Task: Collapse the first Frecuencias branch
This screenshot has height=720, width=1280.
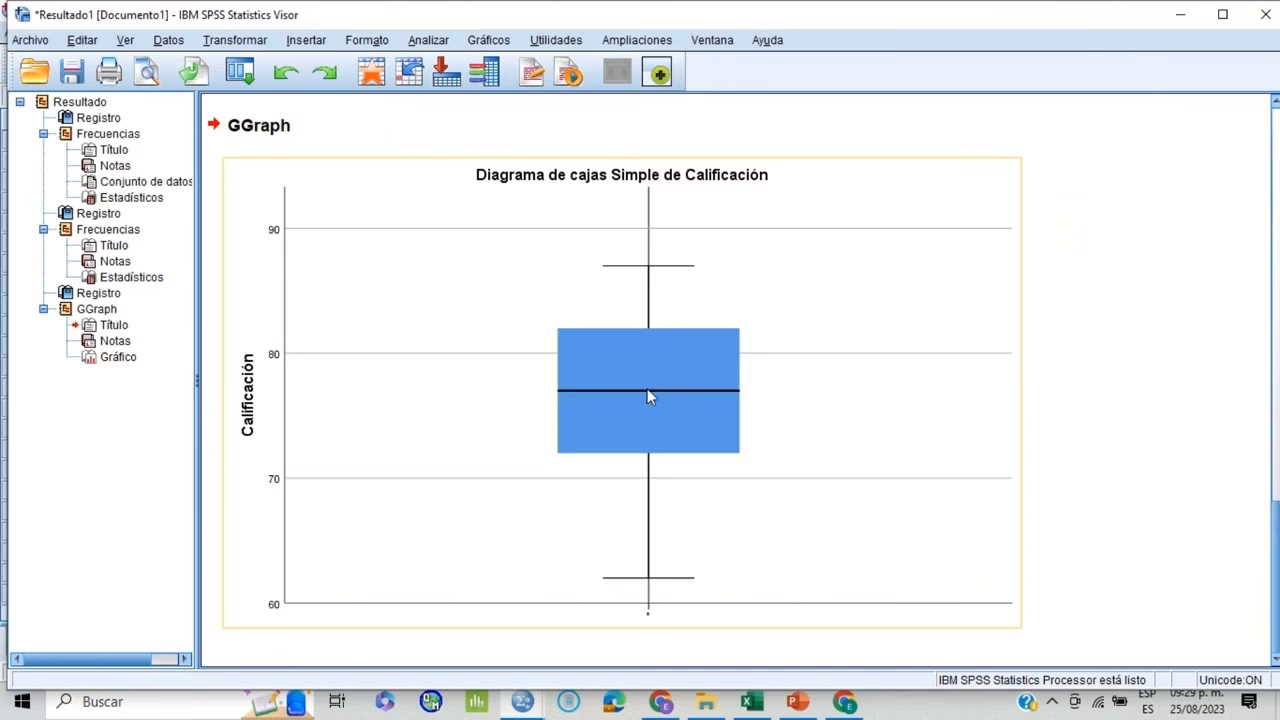Action: coord(44,133)
